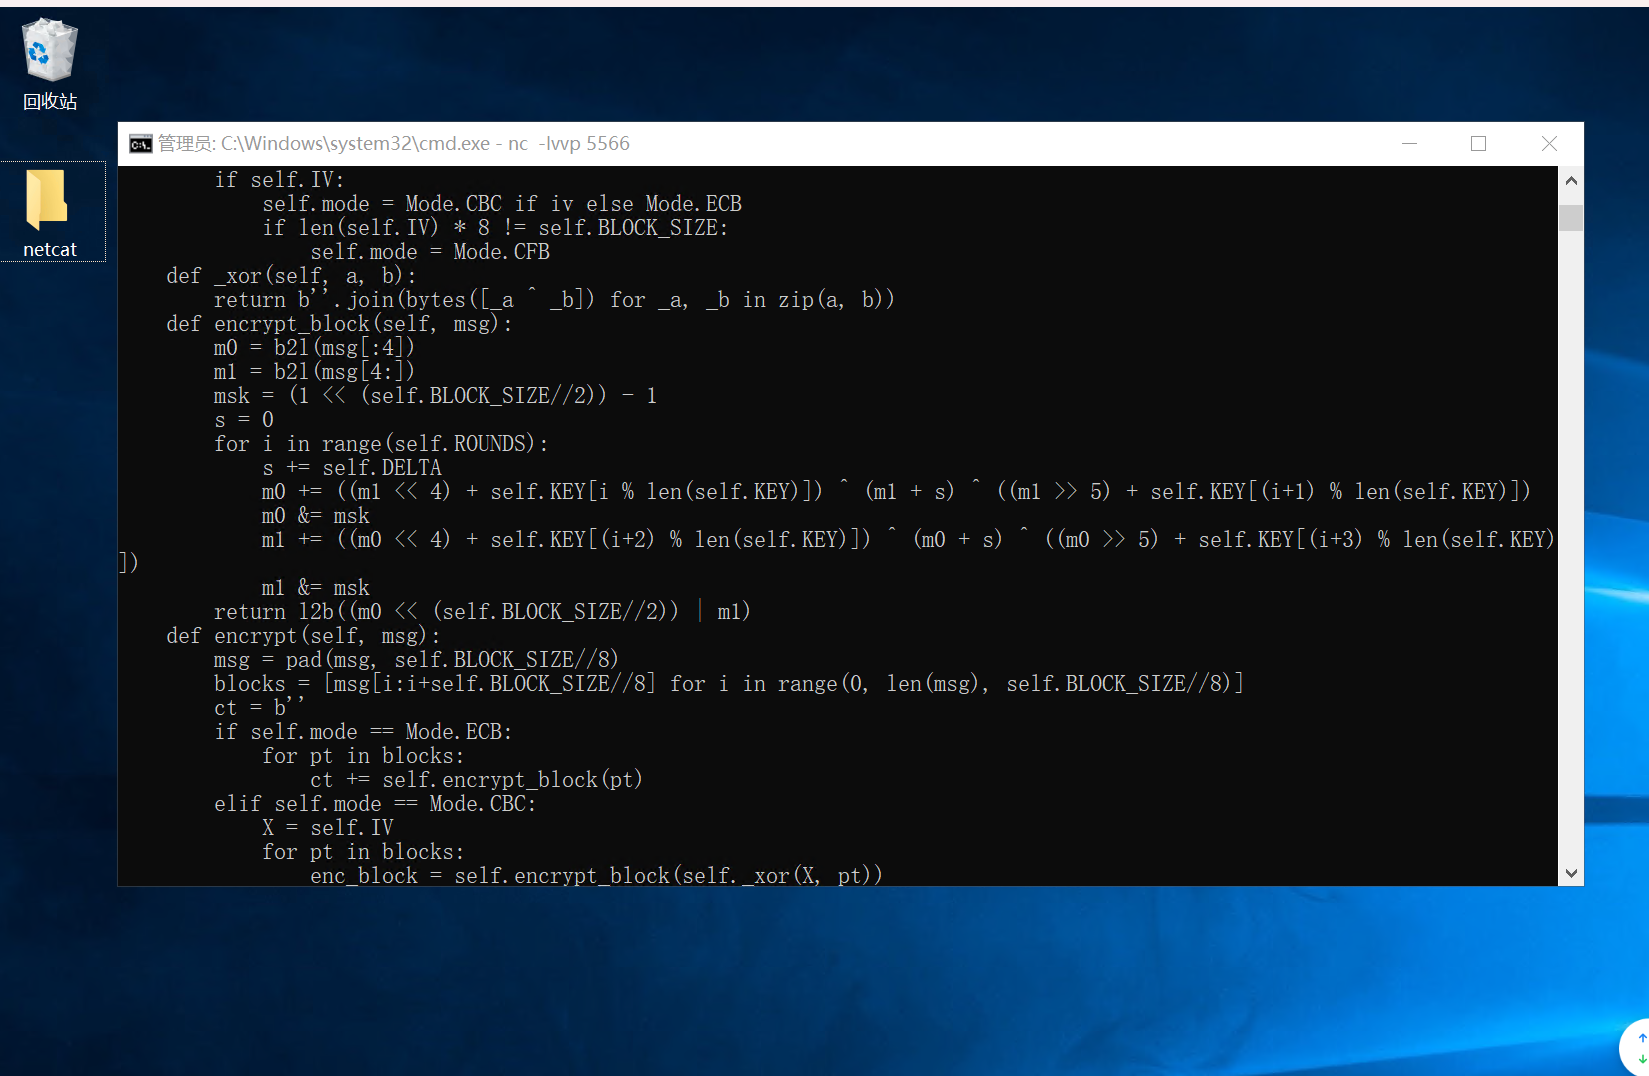The width and height of the screenshot is (1649, 1076).
Task: Click the line 's += self.DELTA'
Action: point(352,468)
